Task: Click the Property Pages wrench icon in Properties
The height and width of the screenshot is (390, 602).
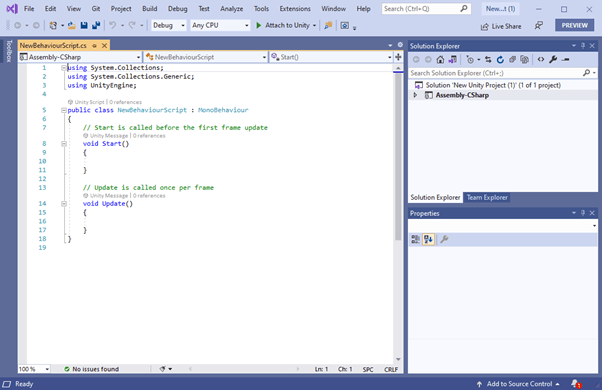Action: pos(444,240)
